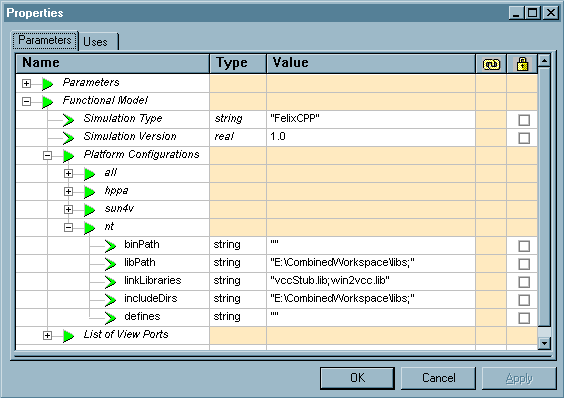This screenshot has height=398, width=564.
Task: Edit the includeDirs value field
Action: point(371,299)
